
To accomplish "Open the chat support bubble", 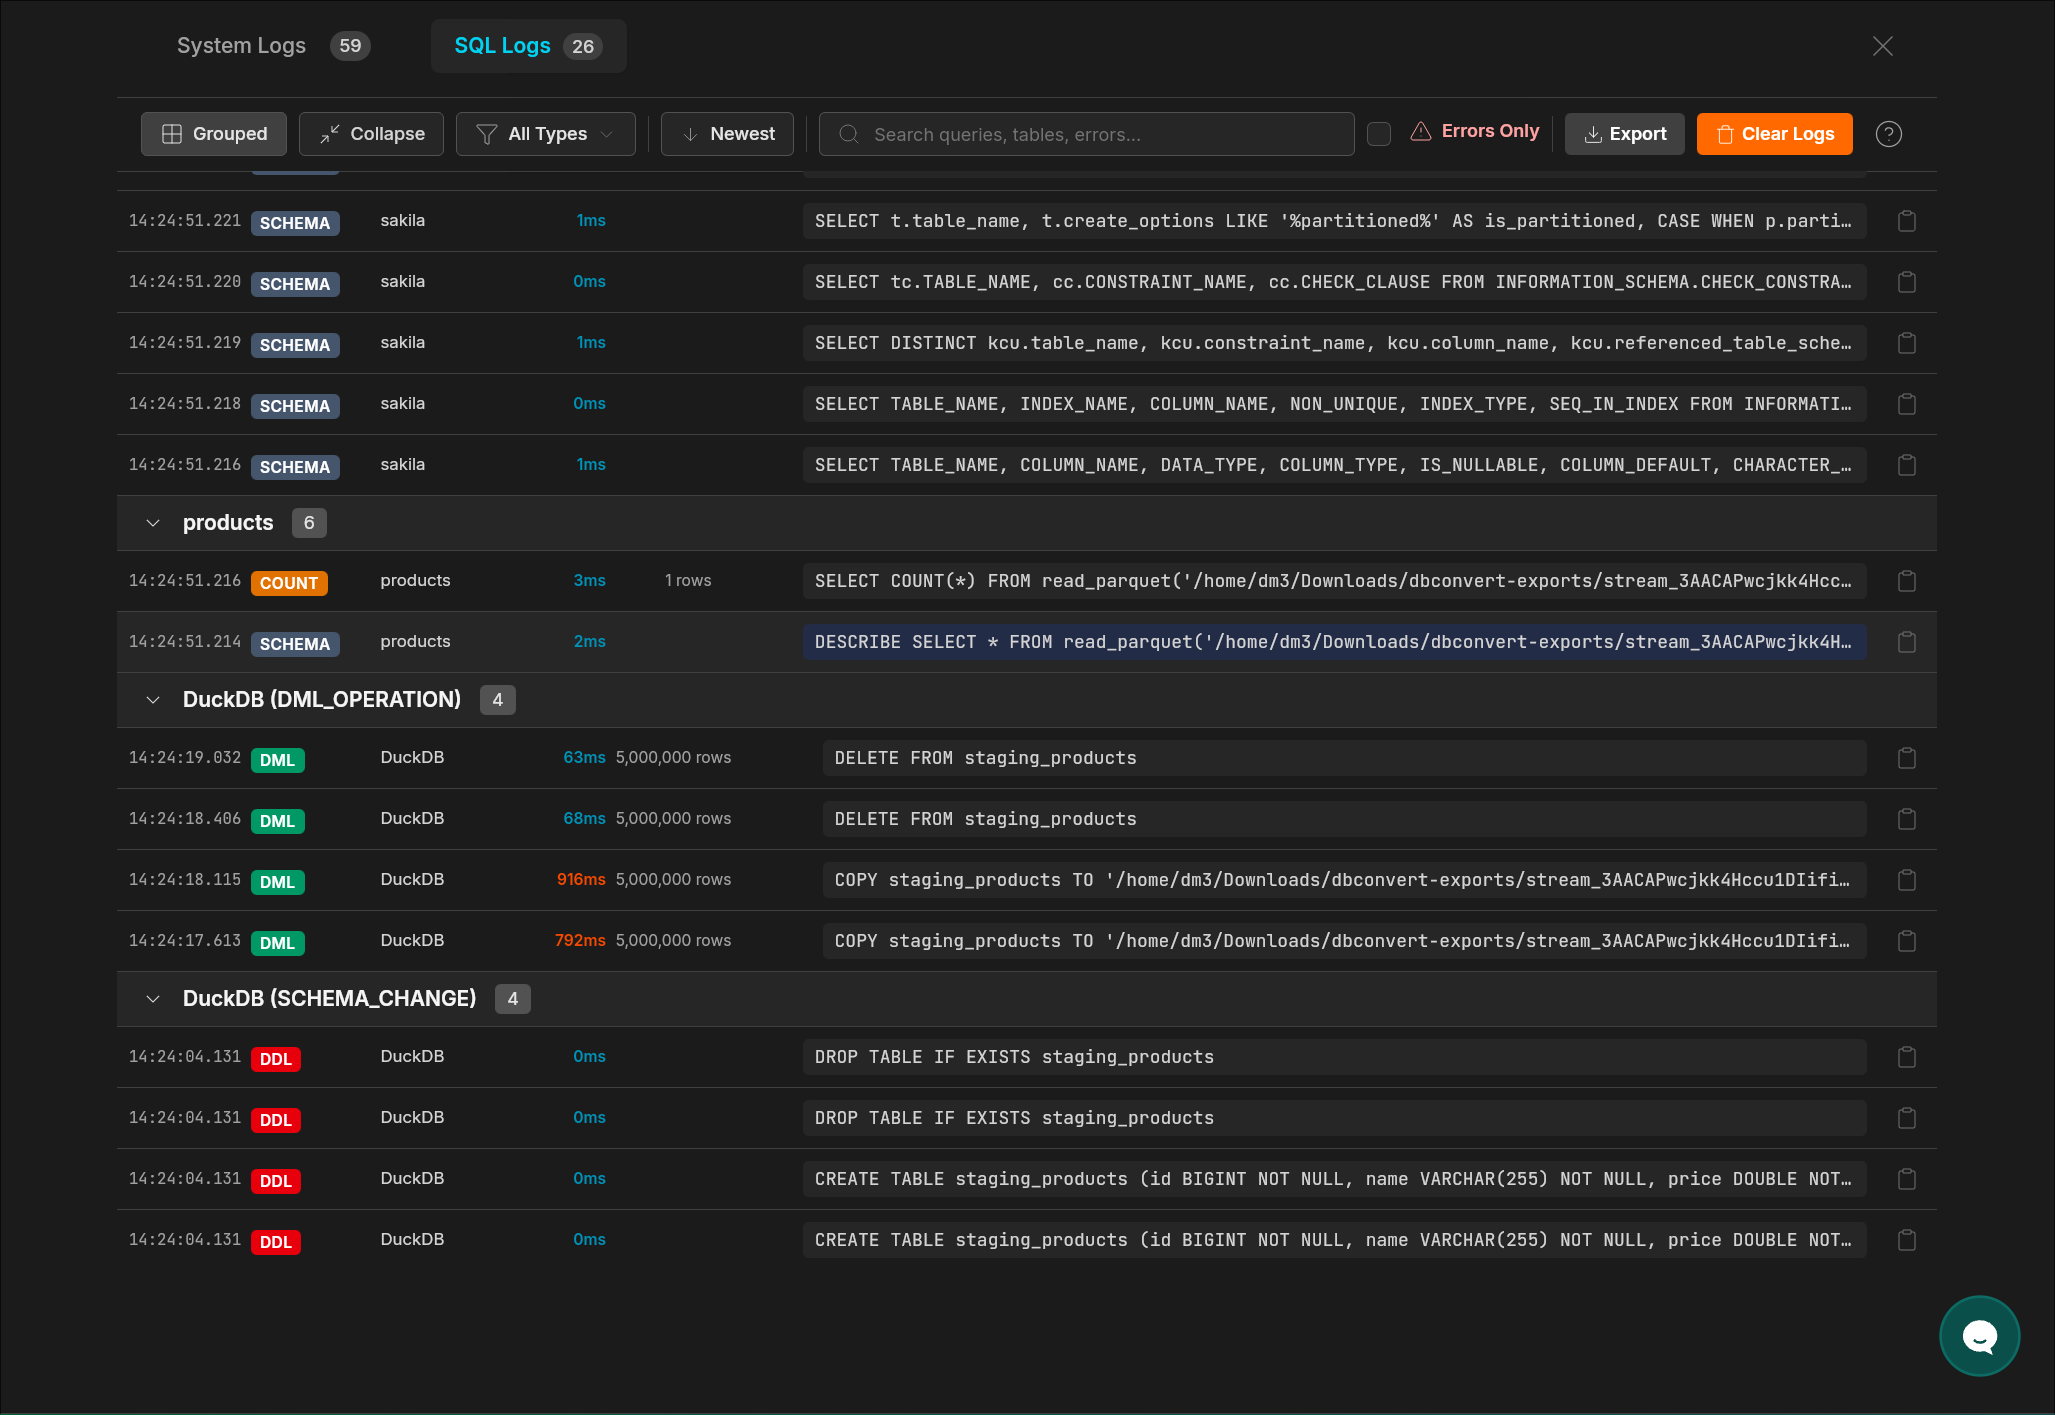I will pyautogui.click(x=1979, y=1336).
